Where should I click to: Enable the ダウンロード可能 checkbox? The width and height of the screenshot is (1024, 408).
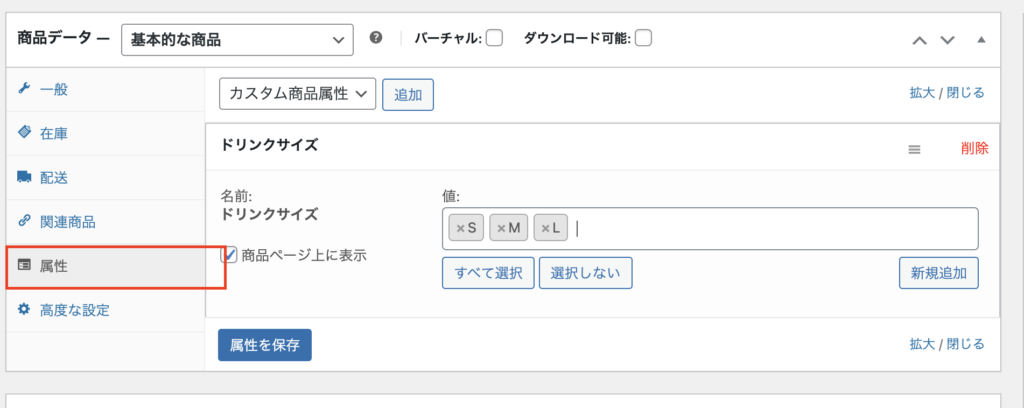point(643,39)
